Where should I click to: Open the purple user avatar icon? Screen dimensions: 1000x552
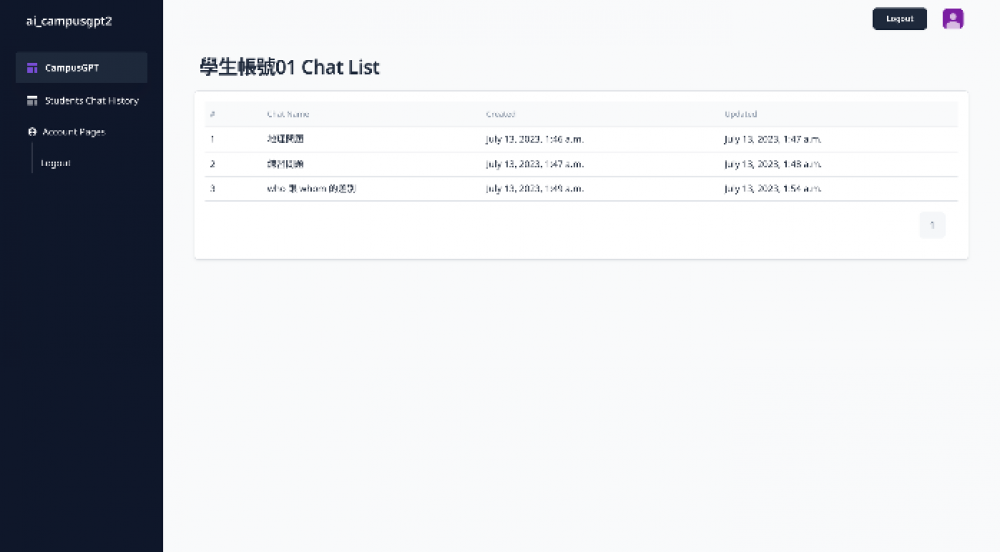(953, 19)
